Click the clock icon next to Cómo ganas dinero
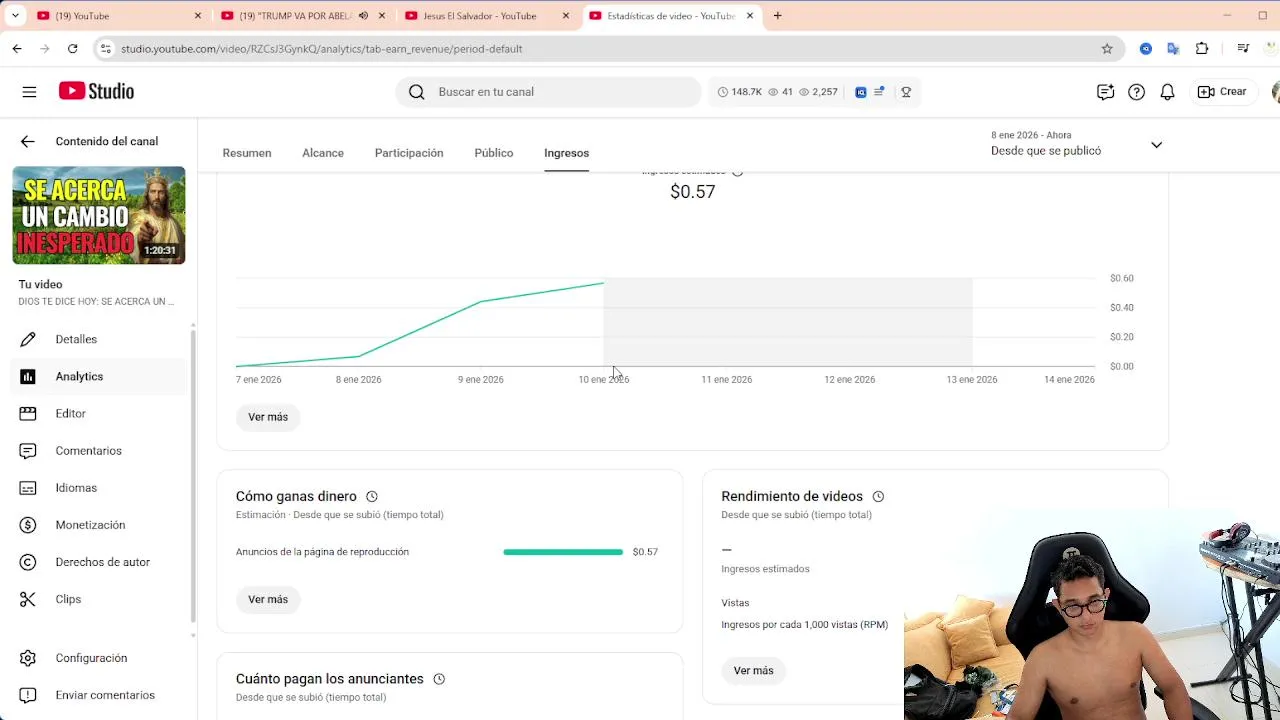Viewport: 1280px width, 720px height. click(x=372, y=496)
